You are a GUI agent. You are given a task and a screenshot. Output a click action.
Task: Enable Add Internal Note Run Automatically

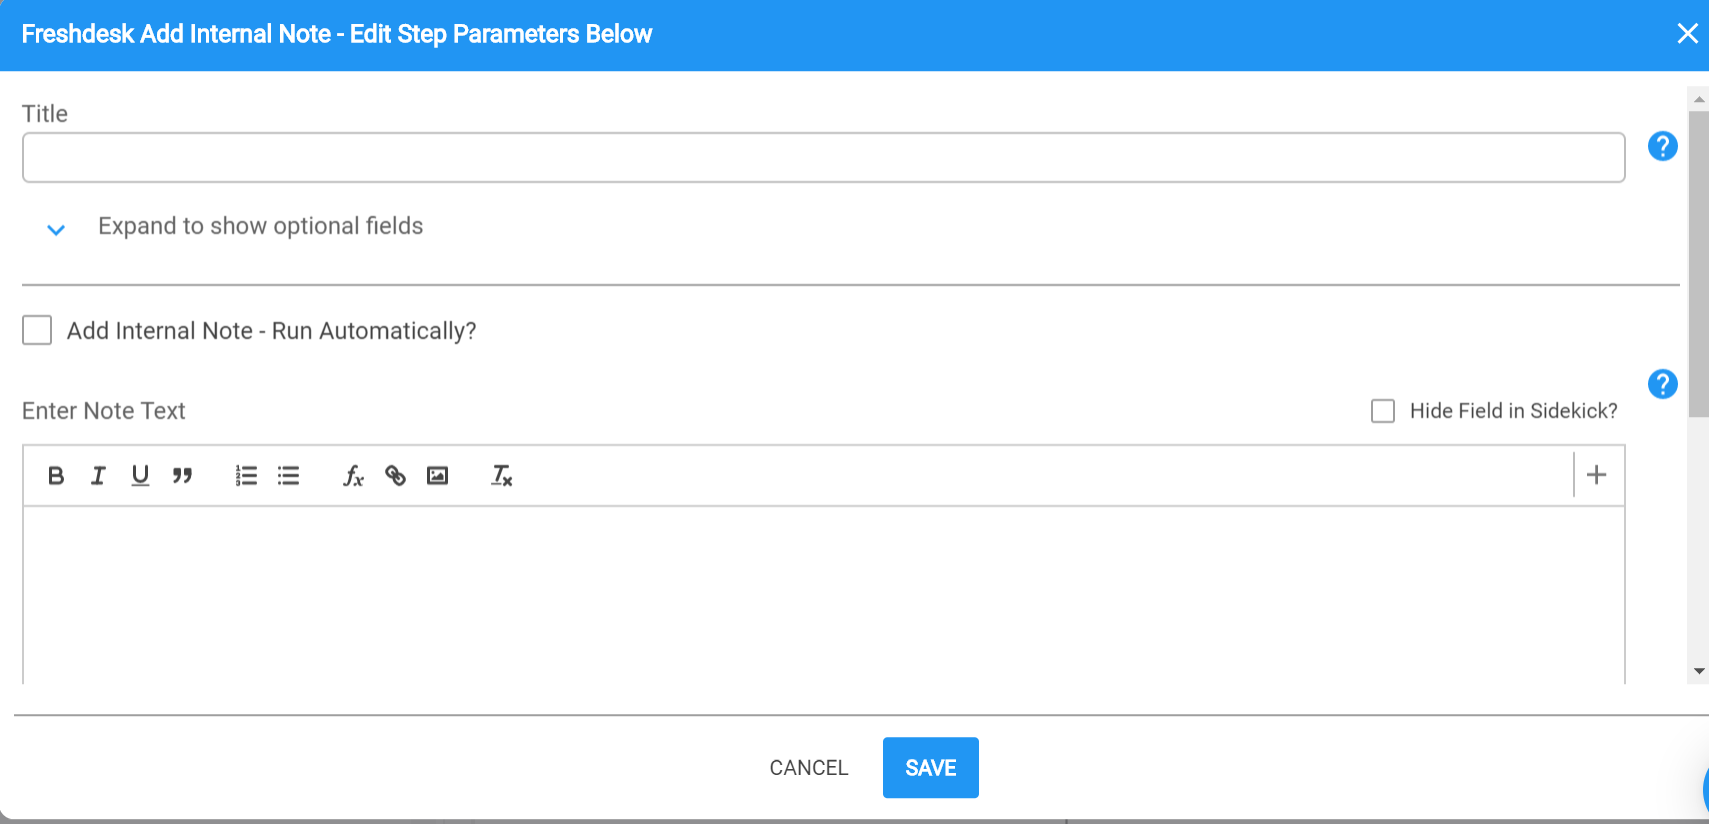click(37, 330)
